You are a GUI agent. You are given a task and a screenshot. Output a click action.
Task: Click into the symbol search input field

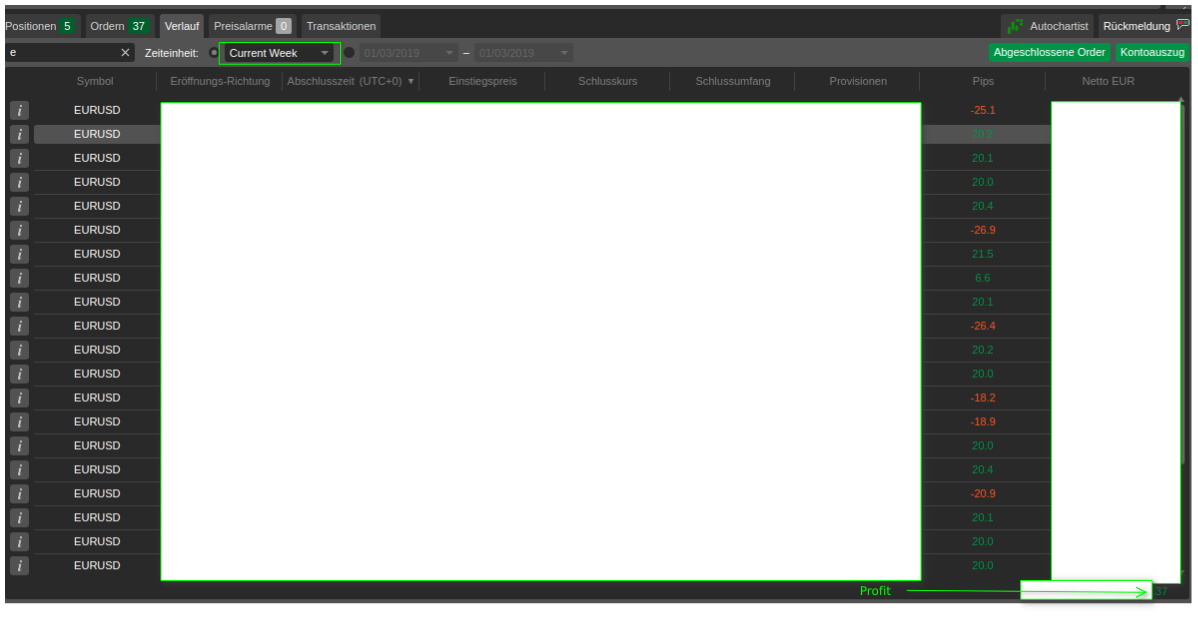point(63,53)
